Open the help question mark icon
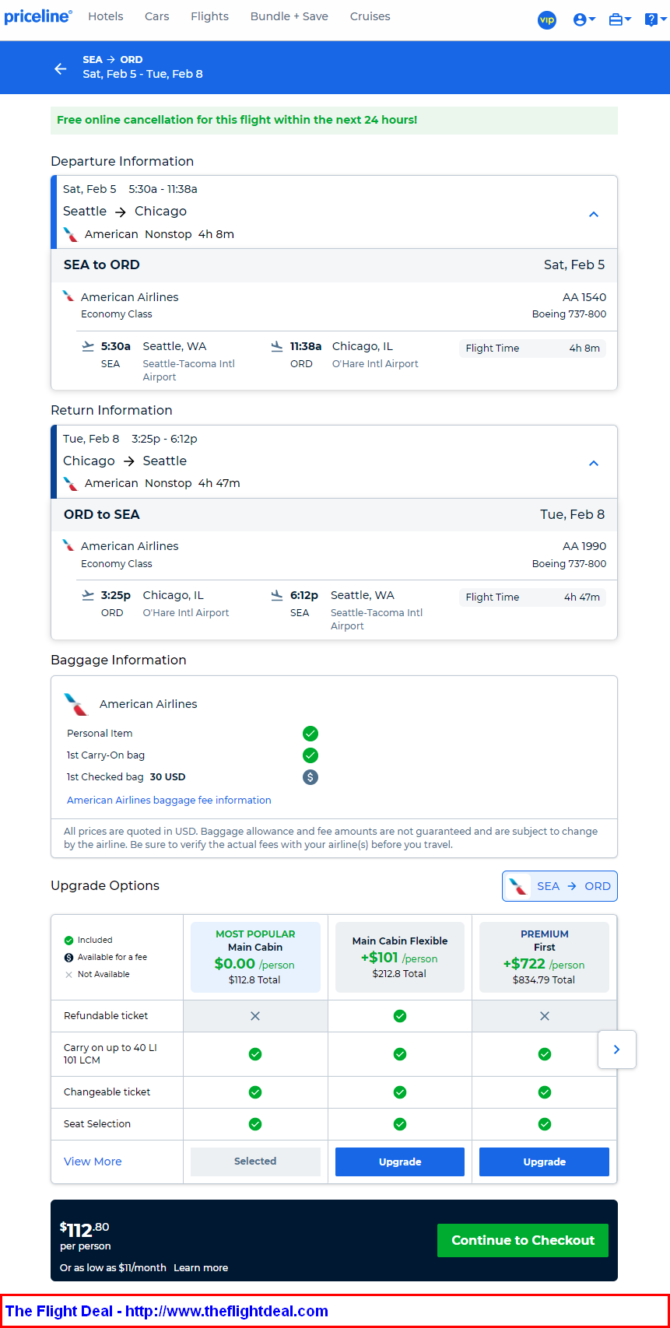The height and width of the screenshot is (1328, 670). pos(652,19)
